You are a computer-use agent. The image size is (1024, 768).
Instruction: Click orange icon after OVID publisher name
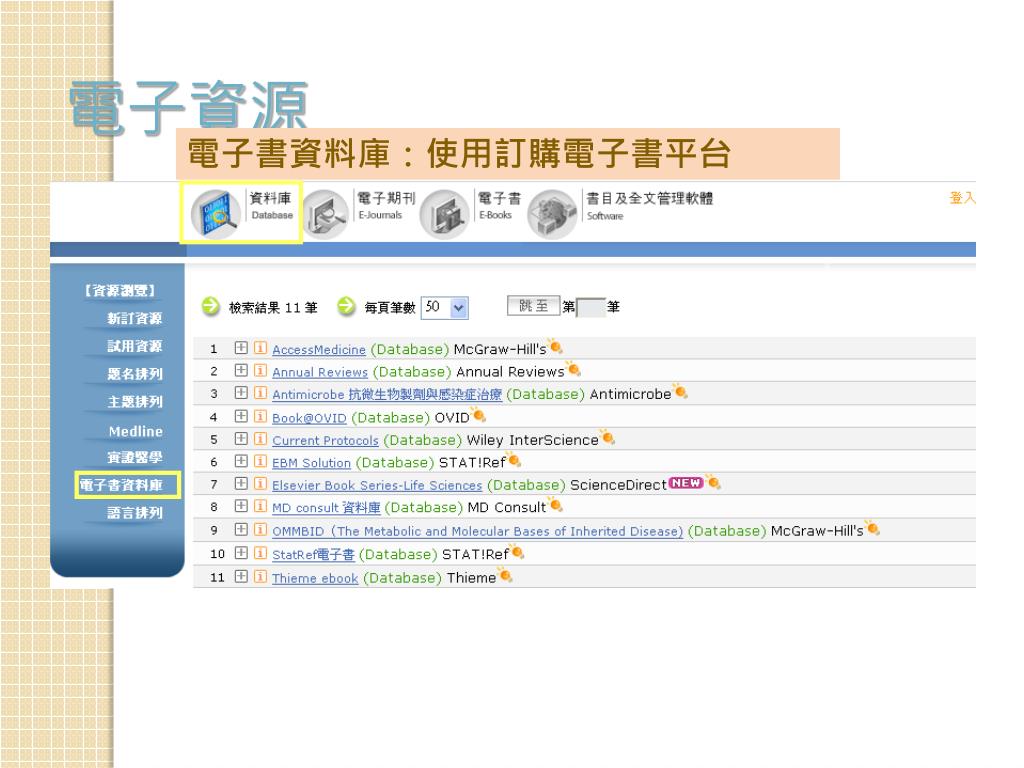point(479,415)
